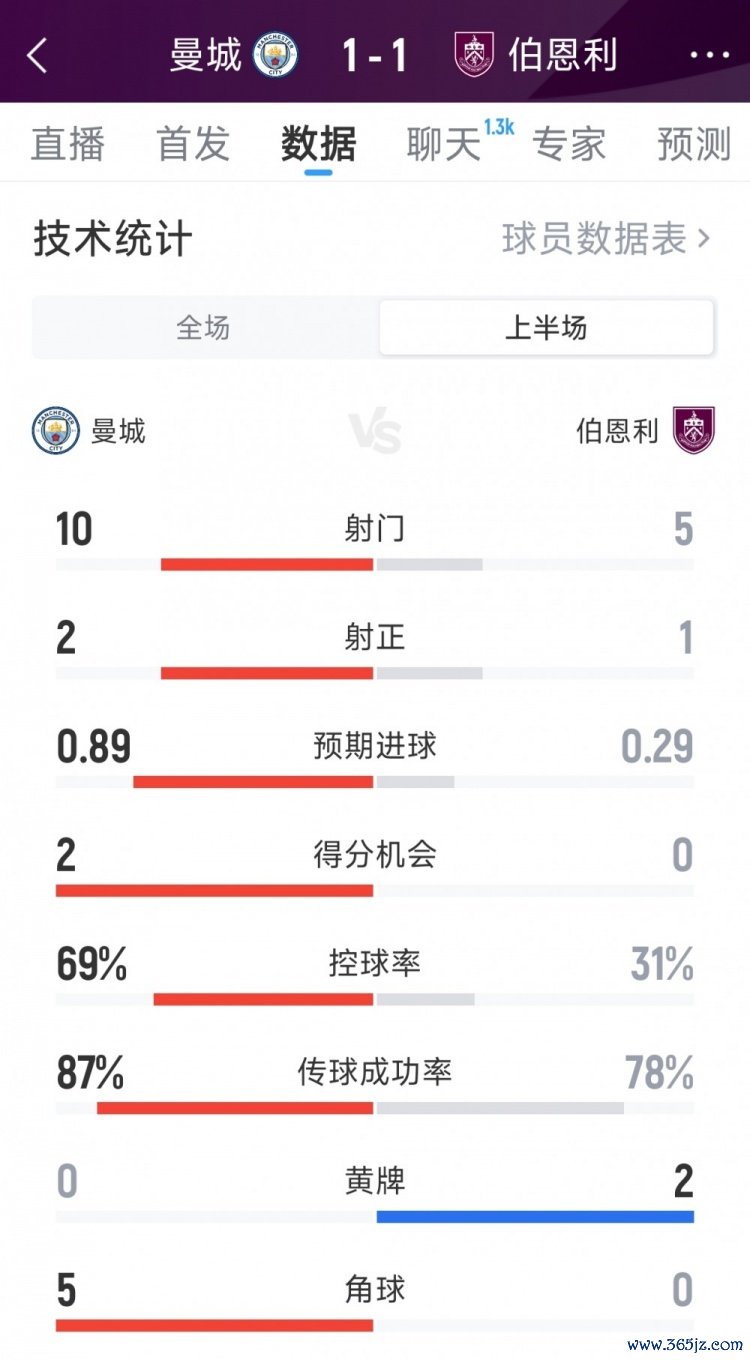Tap Manchester City logo above statistics
Image resolution: width=750 pixels, height=1360 pixels.
pyautogui.click(x=55, y=431)
